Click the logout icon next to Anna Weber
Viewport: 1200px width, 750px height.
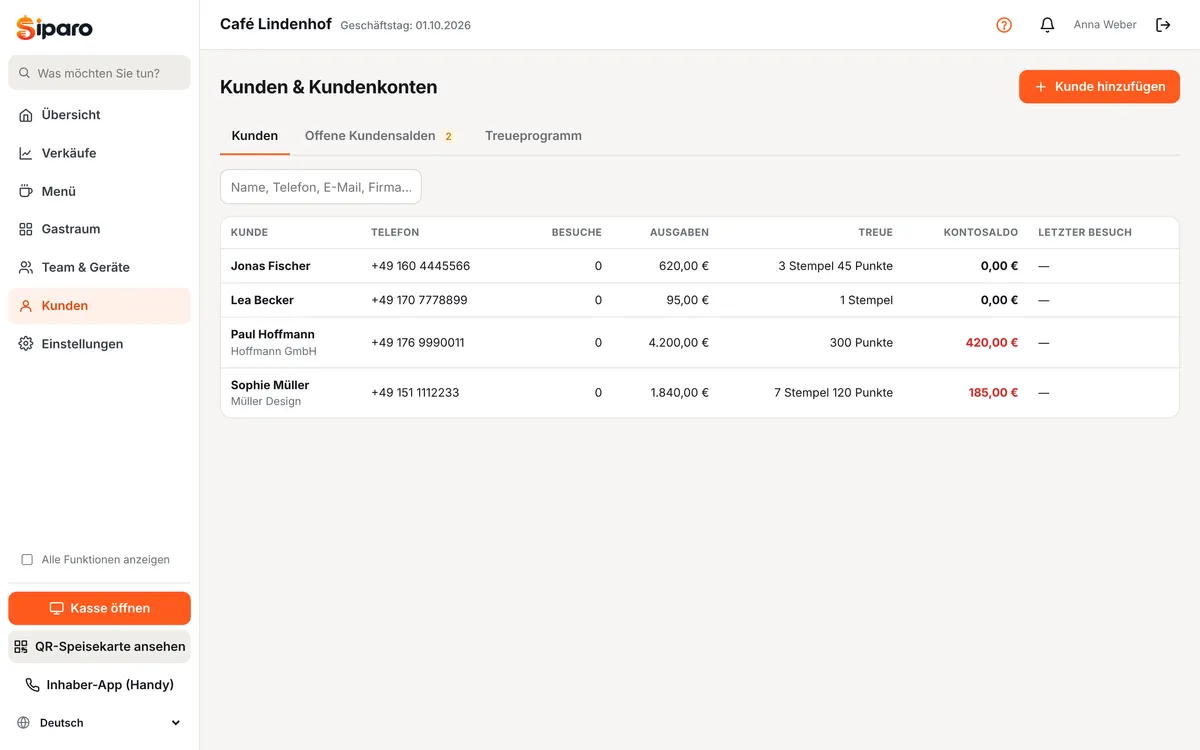tap(1163, 25)
